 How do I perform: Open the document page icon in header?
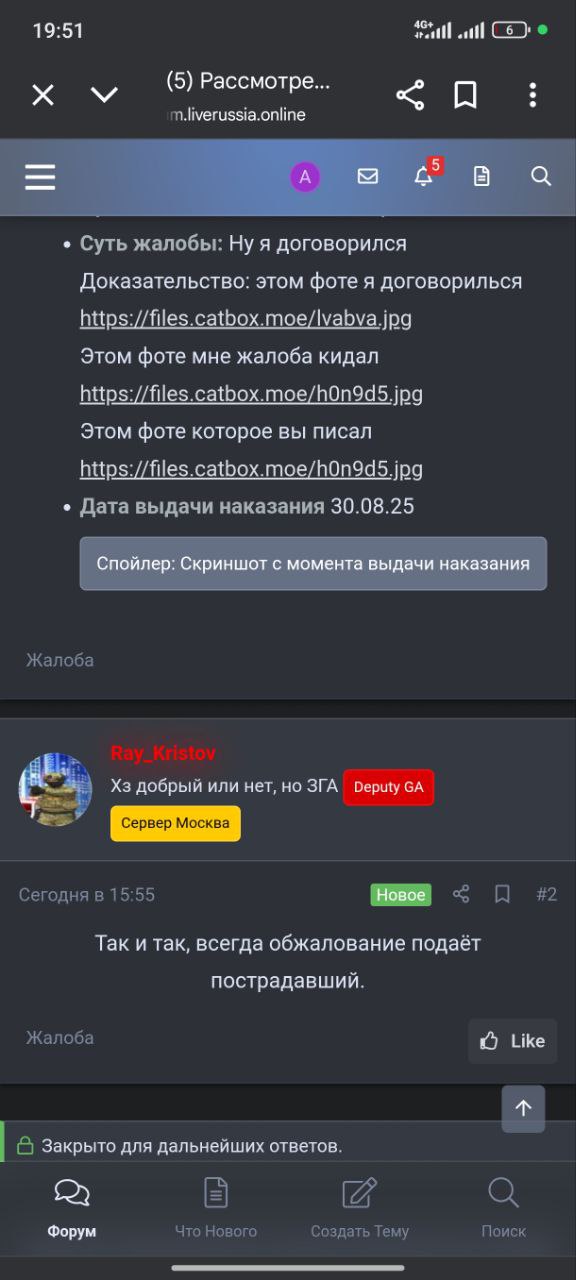pos(482,177)
